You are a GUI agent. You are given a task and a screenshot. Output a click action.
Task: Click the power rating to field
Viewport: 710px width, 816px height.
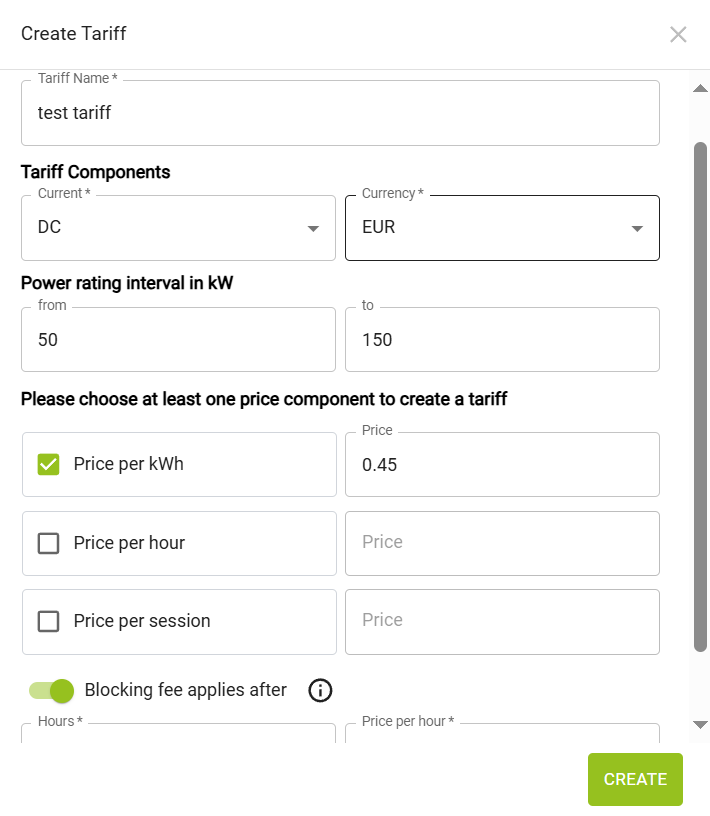click(x=502, y=339)
